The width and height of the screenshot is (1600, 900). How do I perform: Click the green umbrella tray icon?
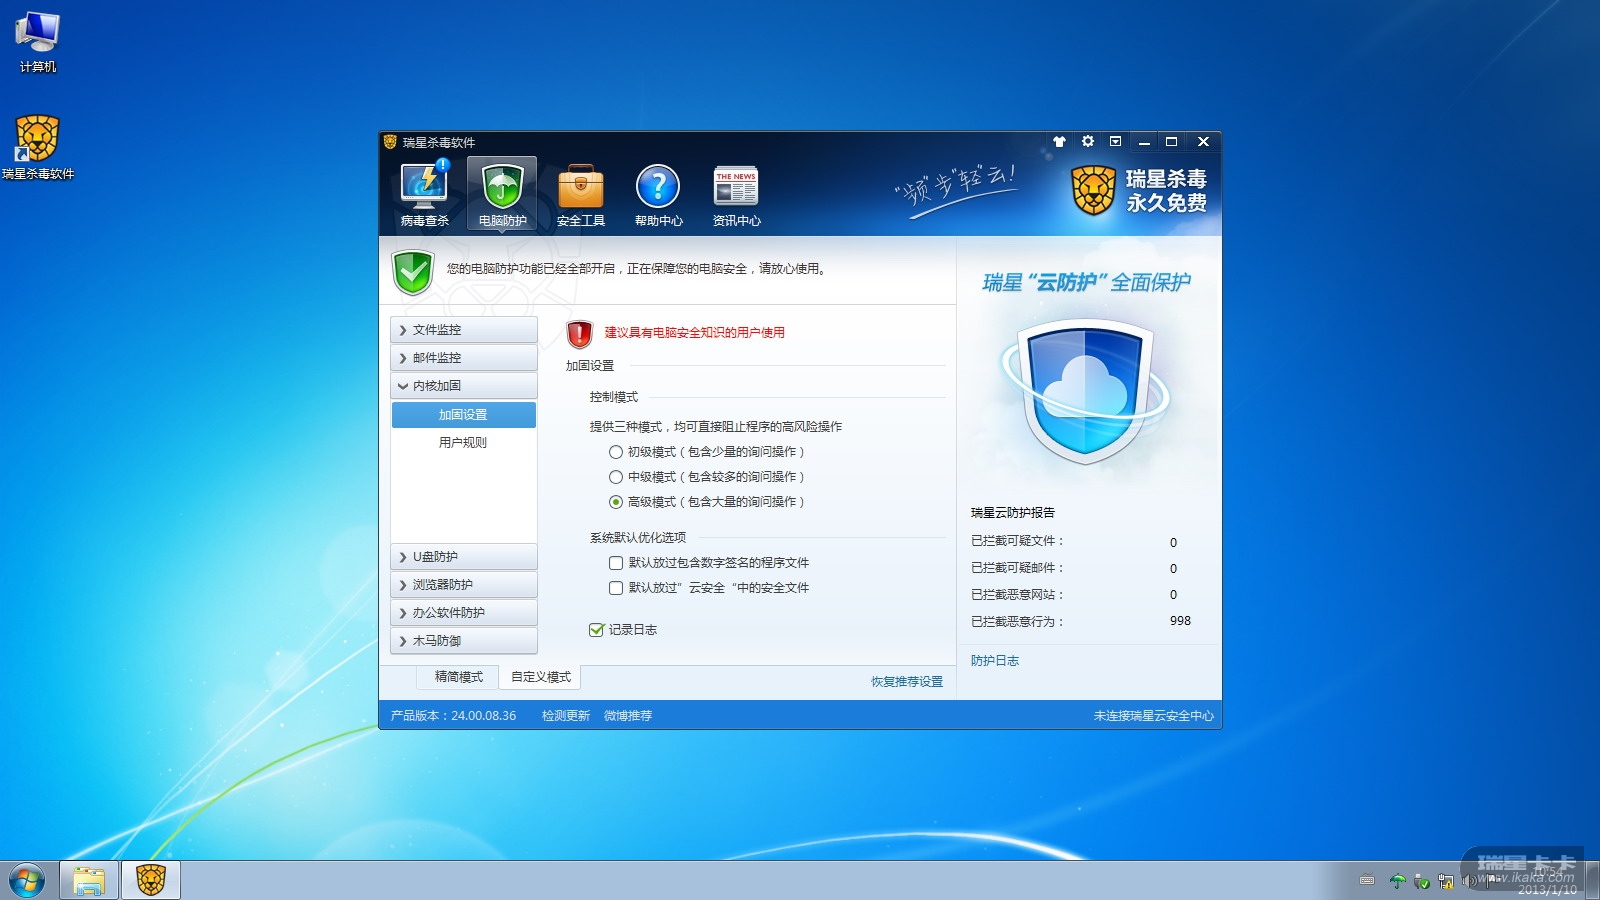(1397, 881)
